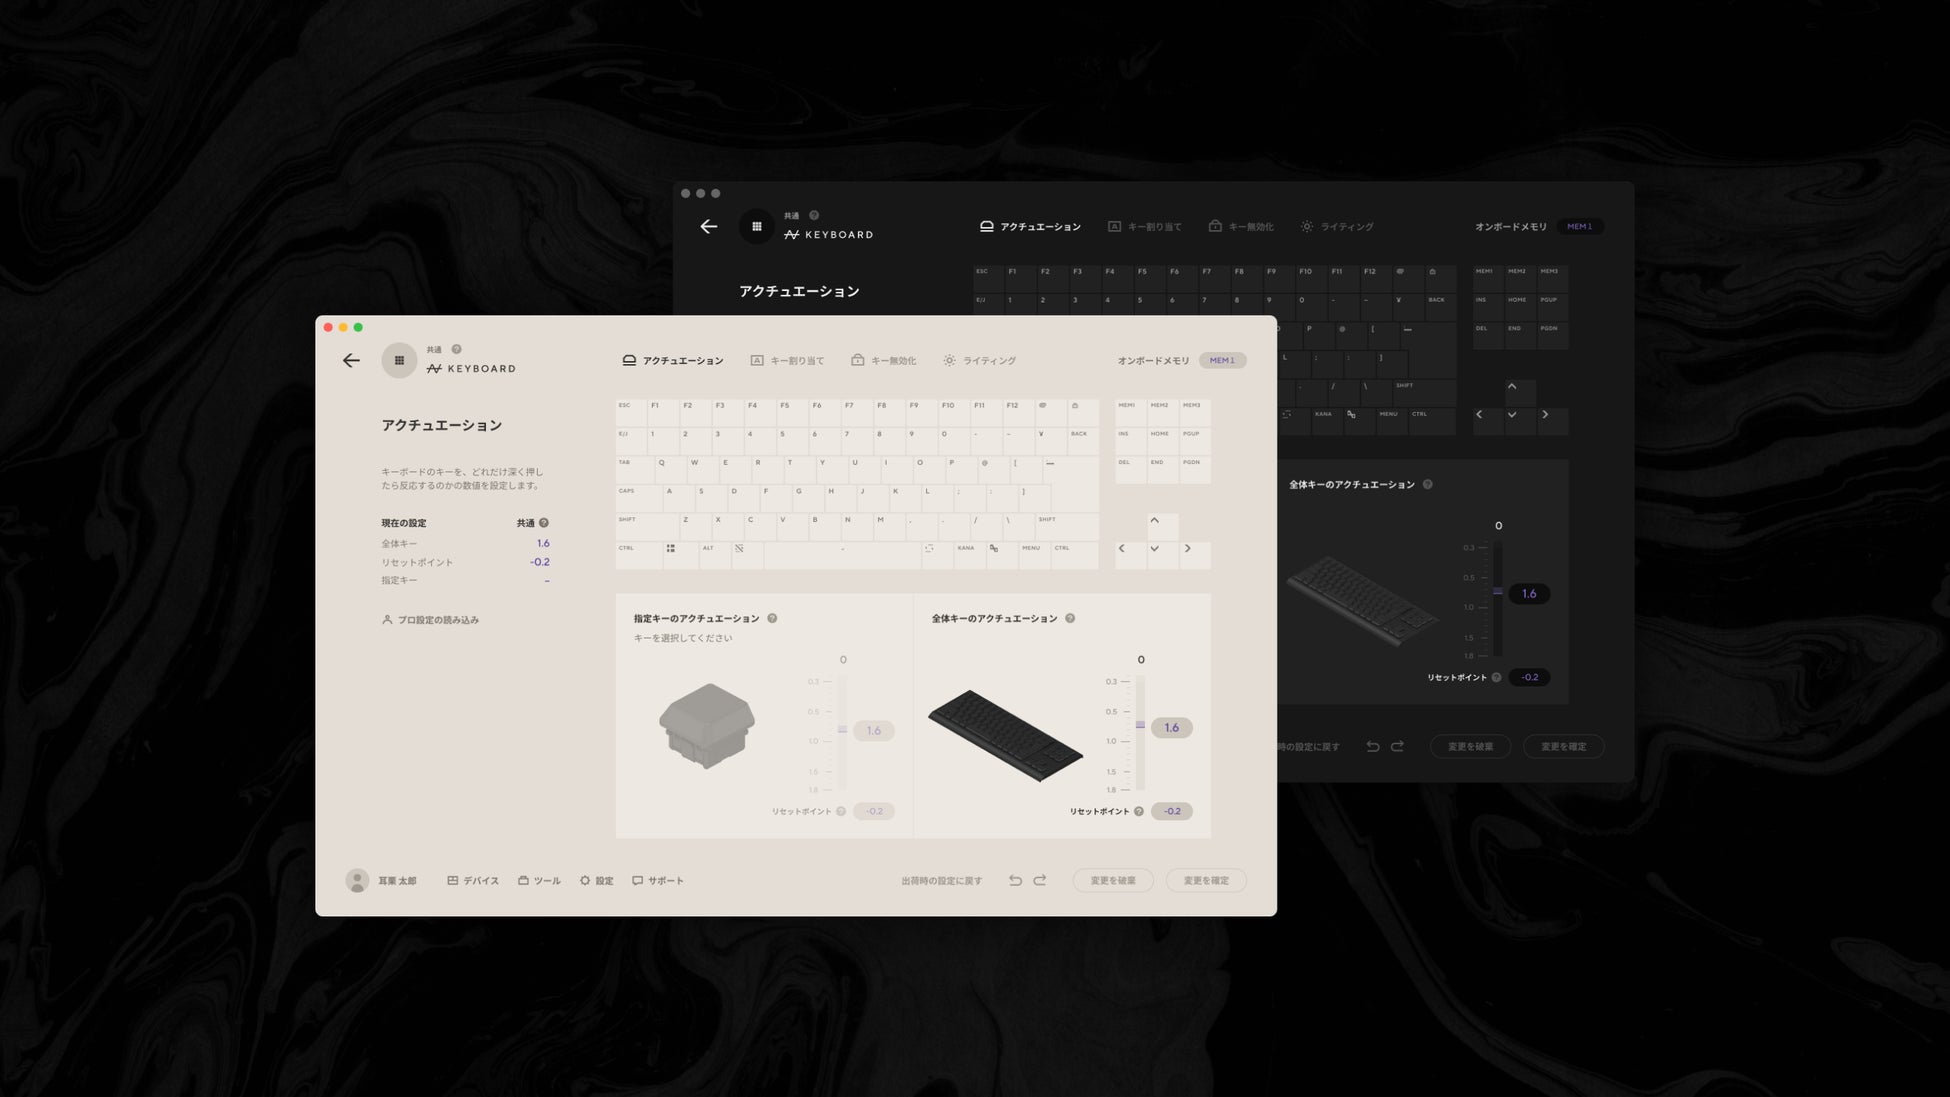The height and width of the screenshot is (1097, 1950).
Task: Click the all-keys リセットポイント -0.2 value field
Action: (1172, 812)
